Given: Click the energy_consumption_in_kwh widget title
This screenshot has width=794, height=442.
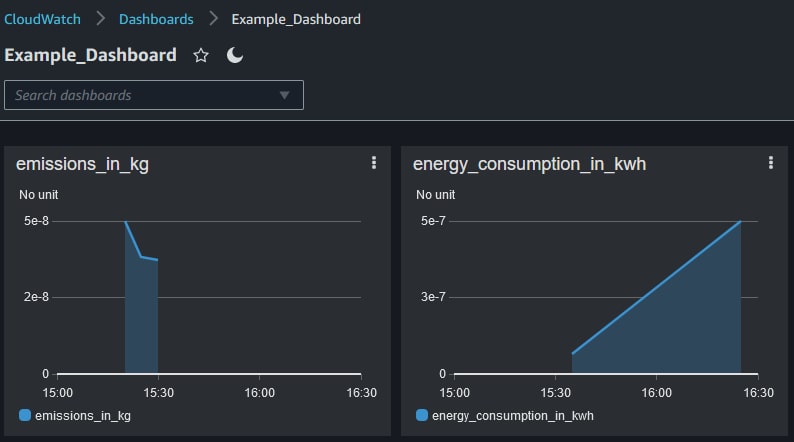Looking at the screenshot, I should [529, 164].
